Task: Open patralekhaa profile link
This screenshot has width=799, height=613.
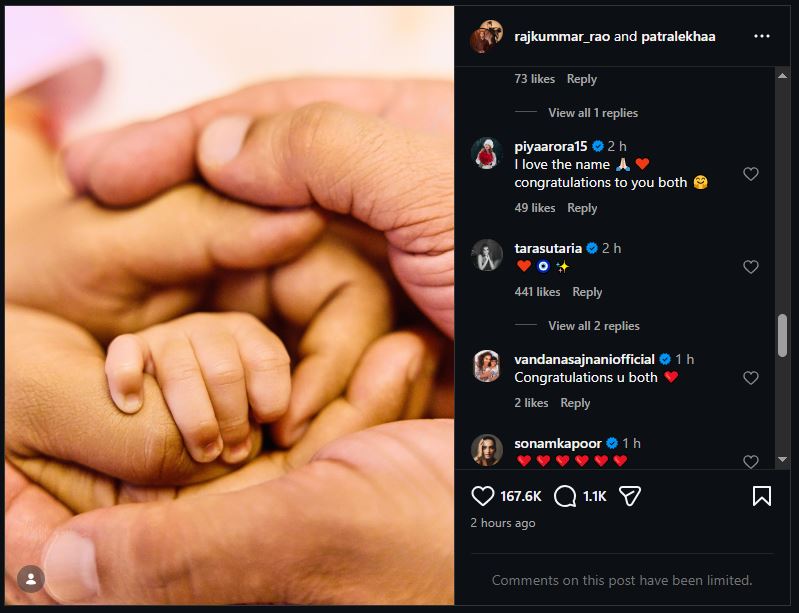Action: pos(678,36)
